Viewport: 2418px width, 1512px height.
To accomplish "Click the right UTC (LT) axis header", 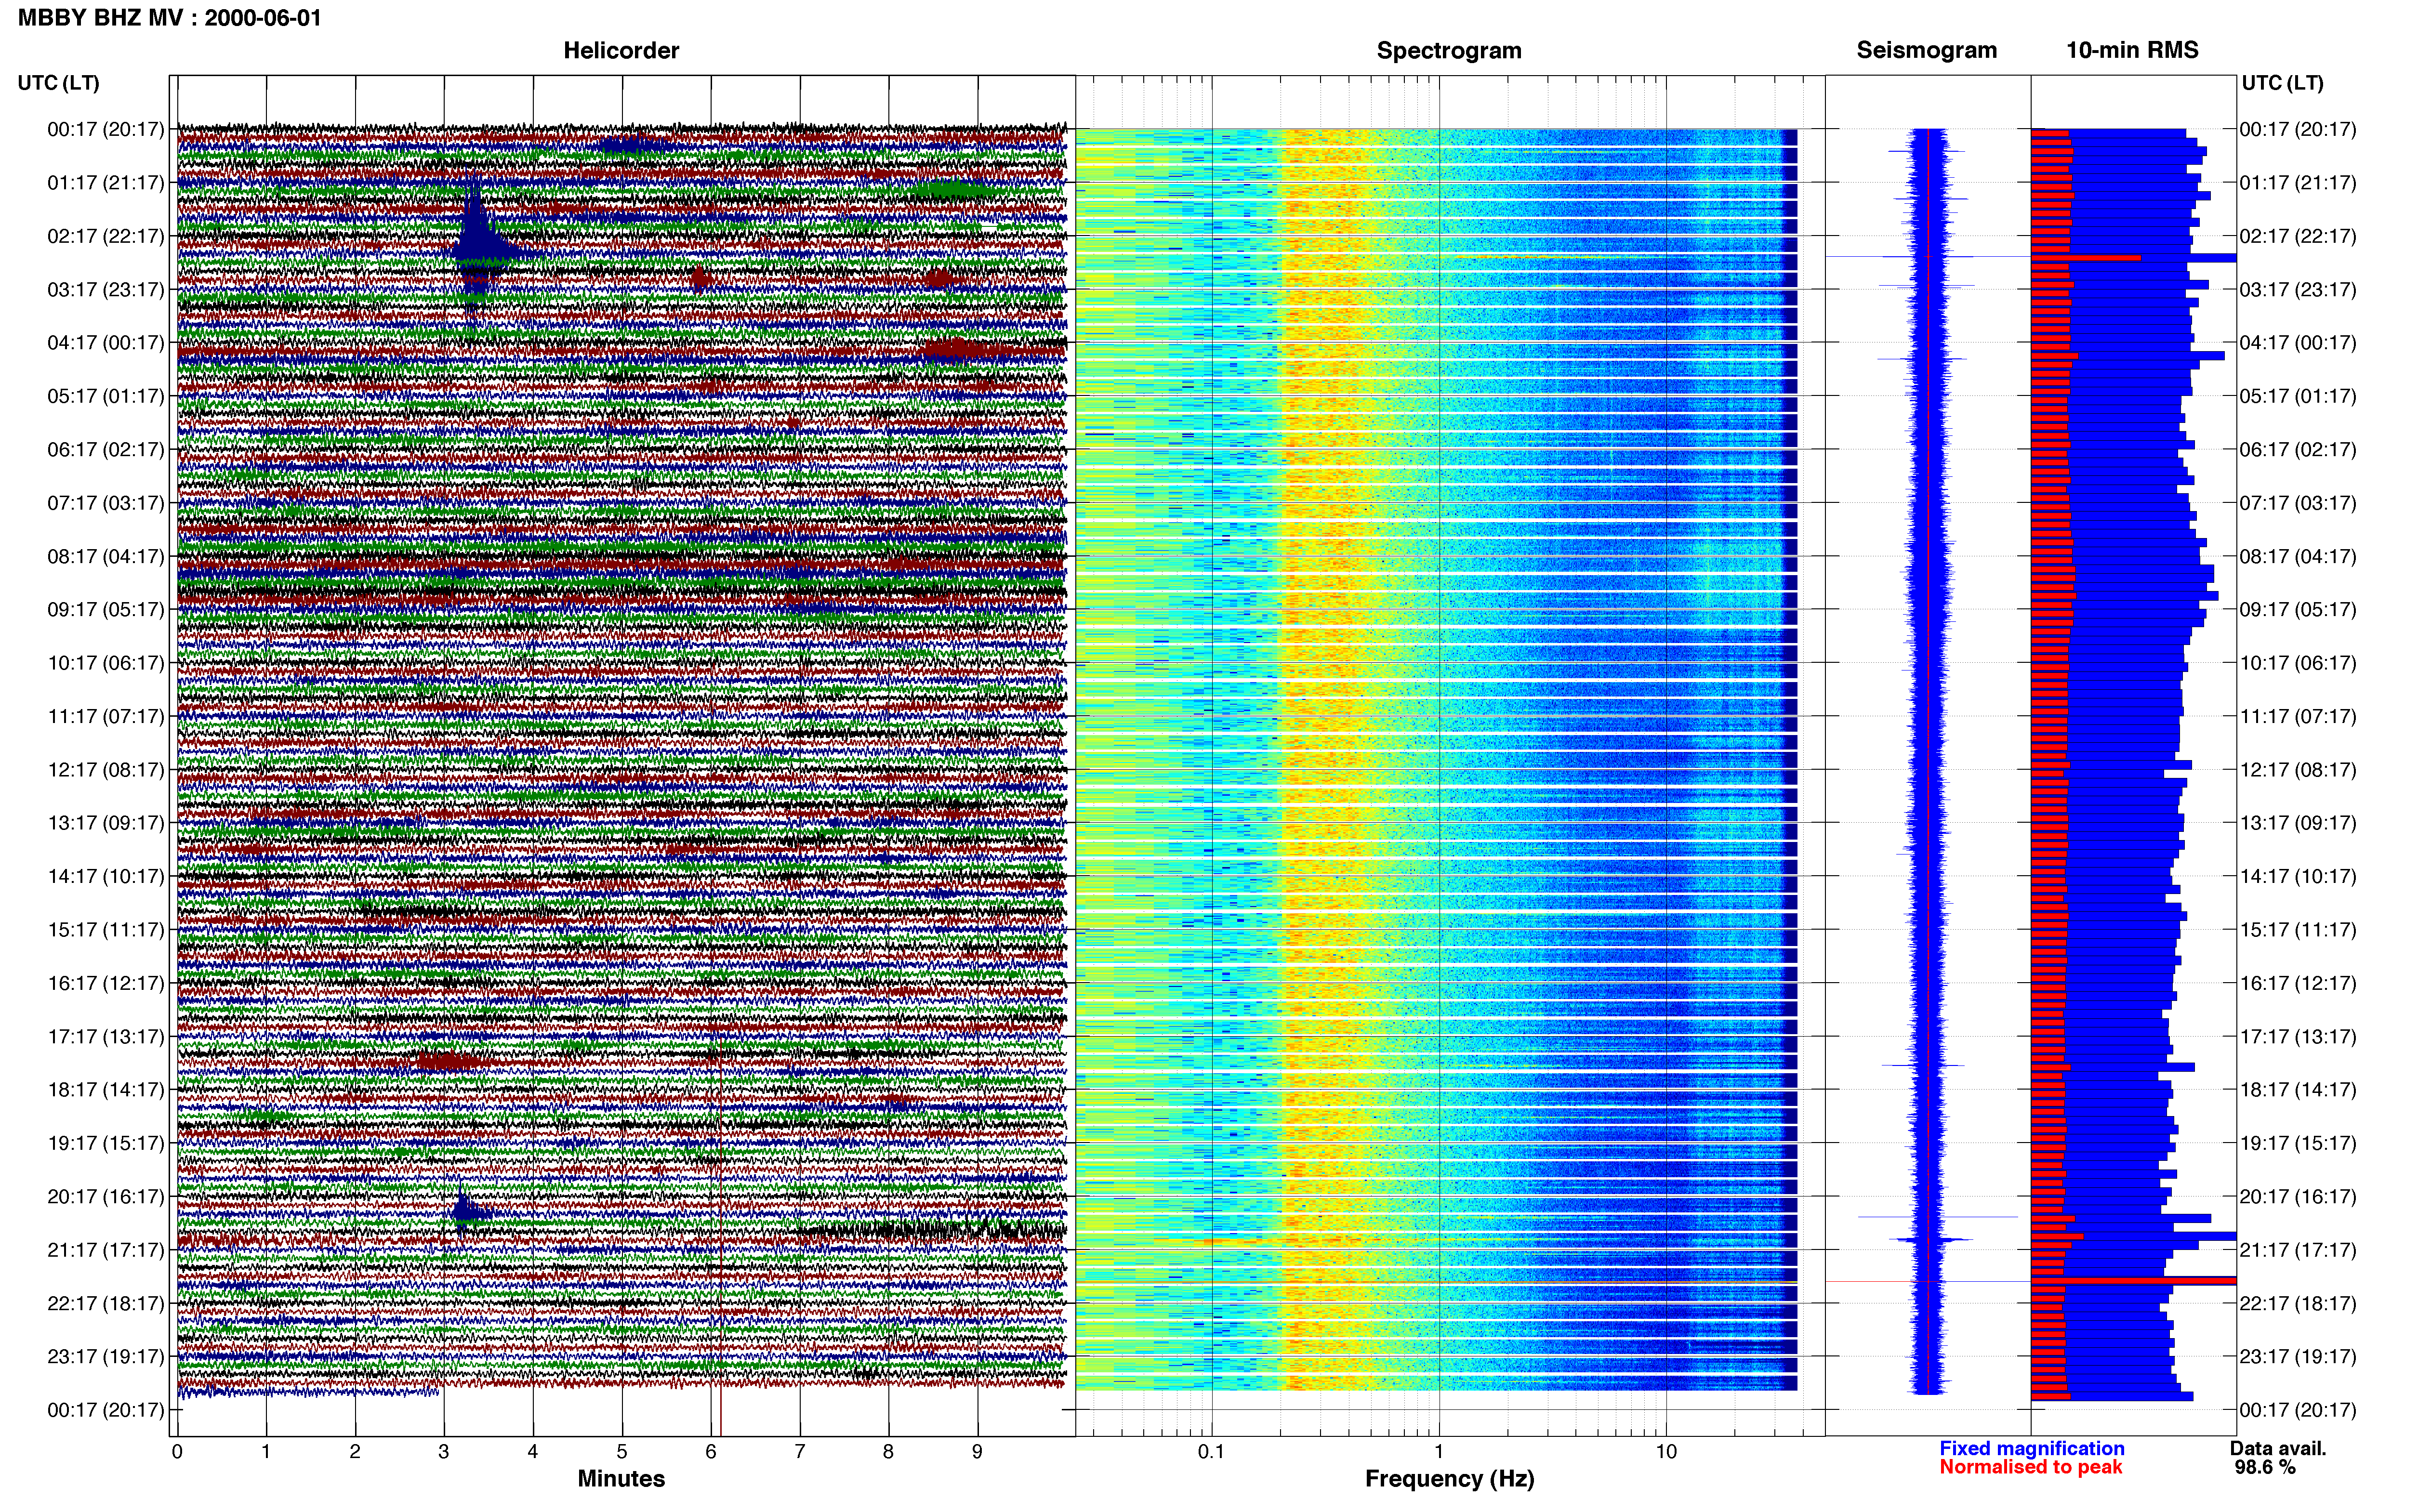I will pyautogui.click(x=2282, y=83).
